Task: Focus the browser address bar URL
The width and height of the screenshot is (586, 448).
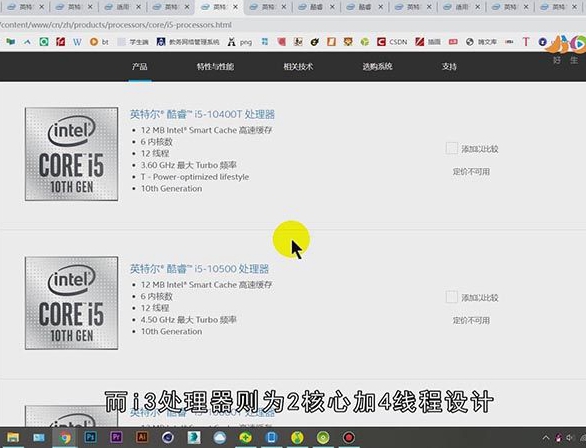Action: tap(116, 25)
